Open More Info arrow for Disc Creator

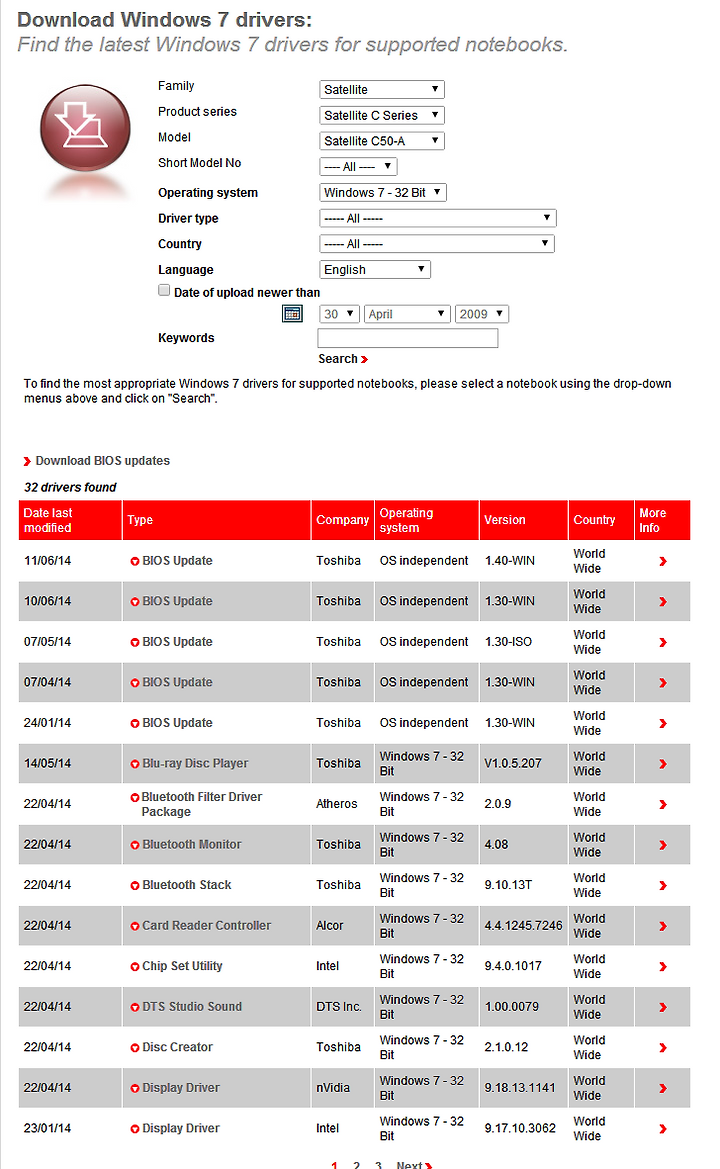click(663, 1048)
